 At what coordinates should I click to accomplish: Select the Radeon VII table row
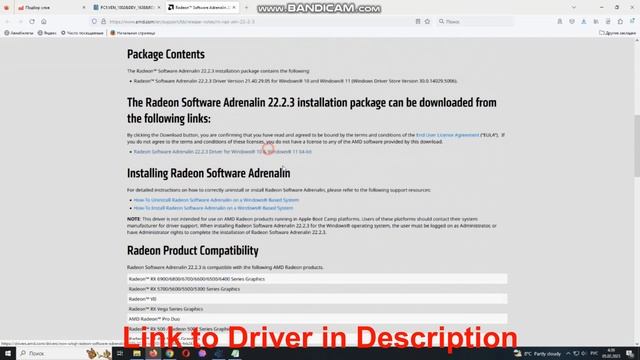(x=317, y=299)
